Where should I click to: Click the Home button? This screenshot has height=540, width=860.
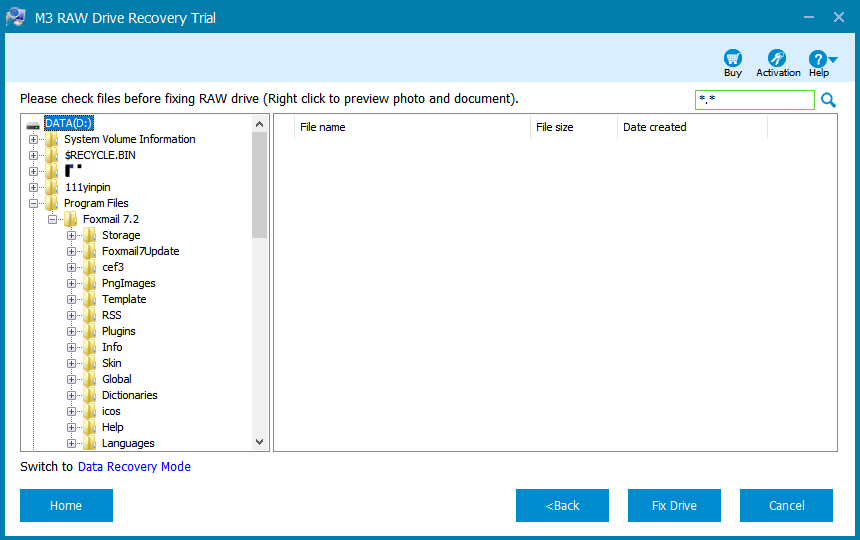[x=66, y=505]
